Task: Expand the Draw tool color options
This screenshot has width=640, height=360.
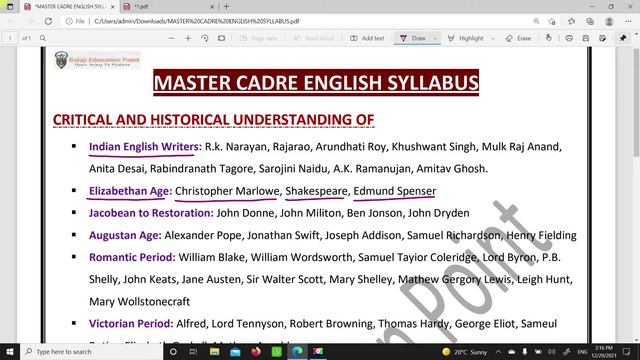Action: tap(435, 38)
